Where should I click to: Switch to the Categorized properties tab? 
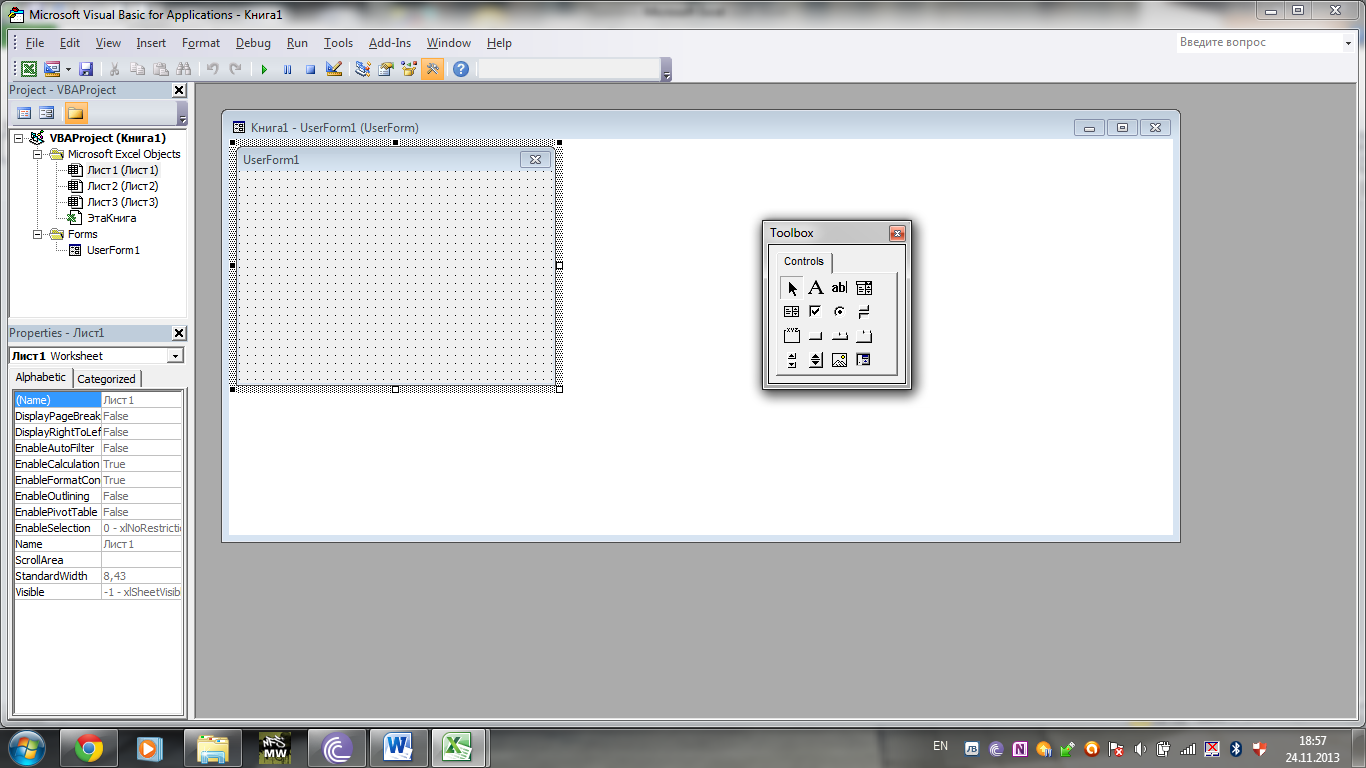pyautogui.click(x=107, y=379)
